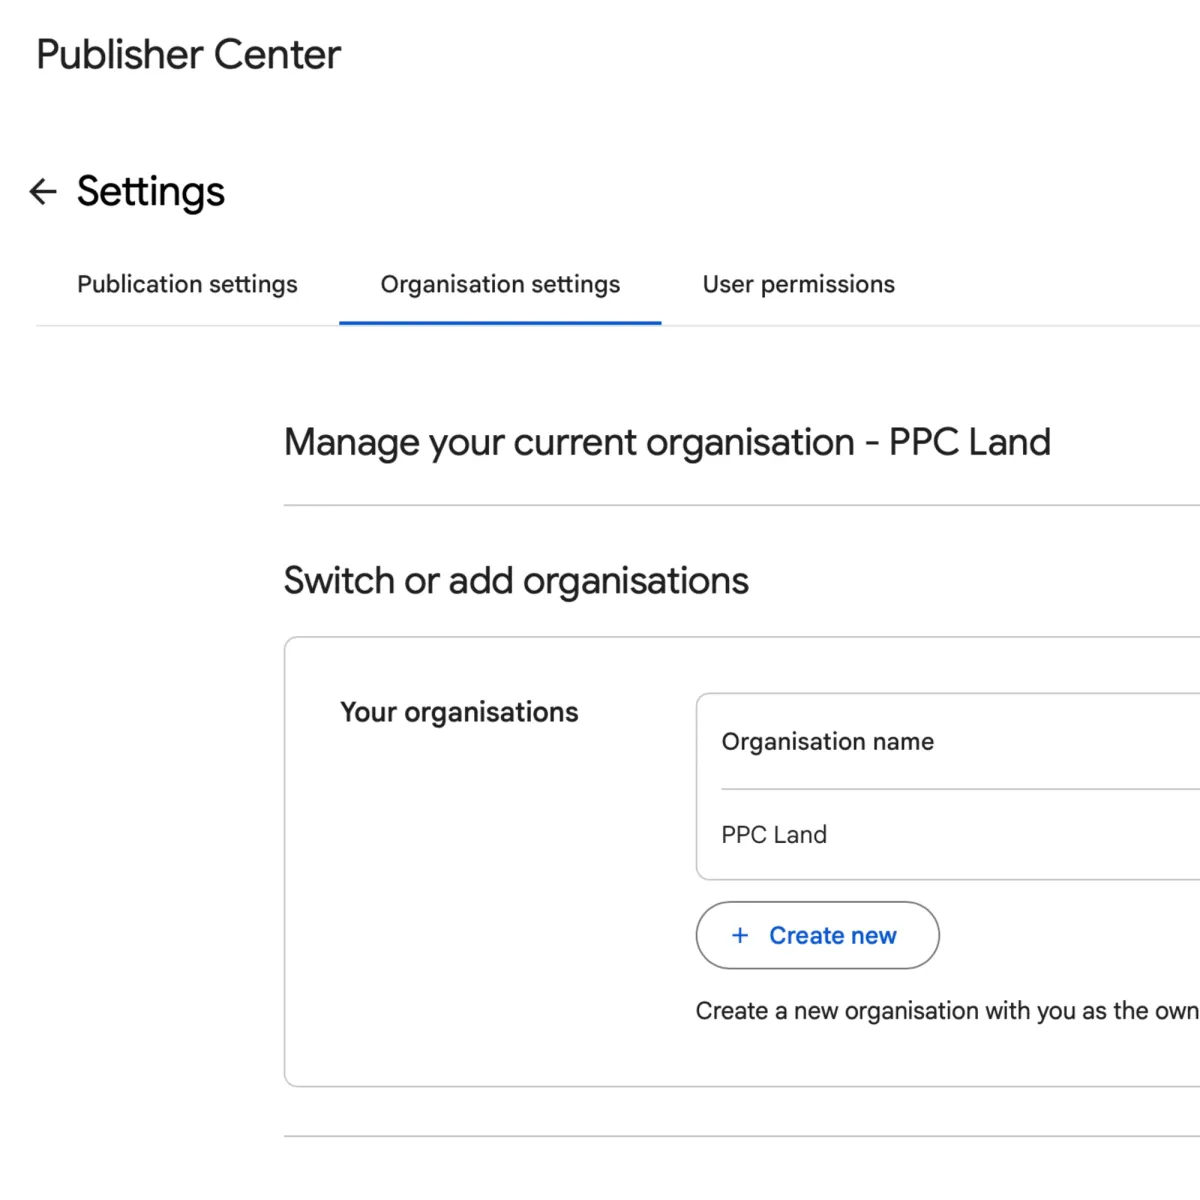Select PPC Land under Organisation name
1200x1200 pixels.
click(774, 834)
